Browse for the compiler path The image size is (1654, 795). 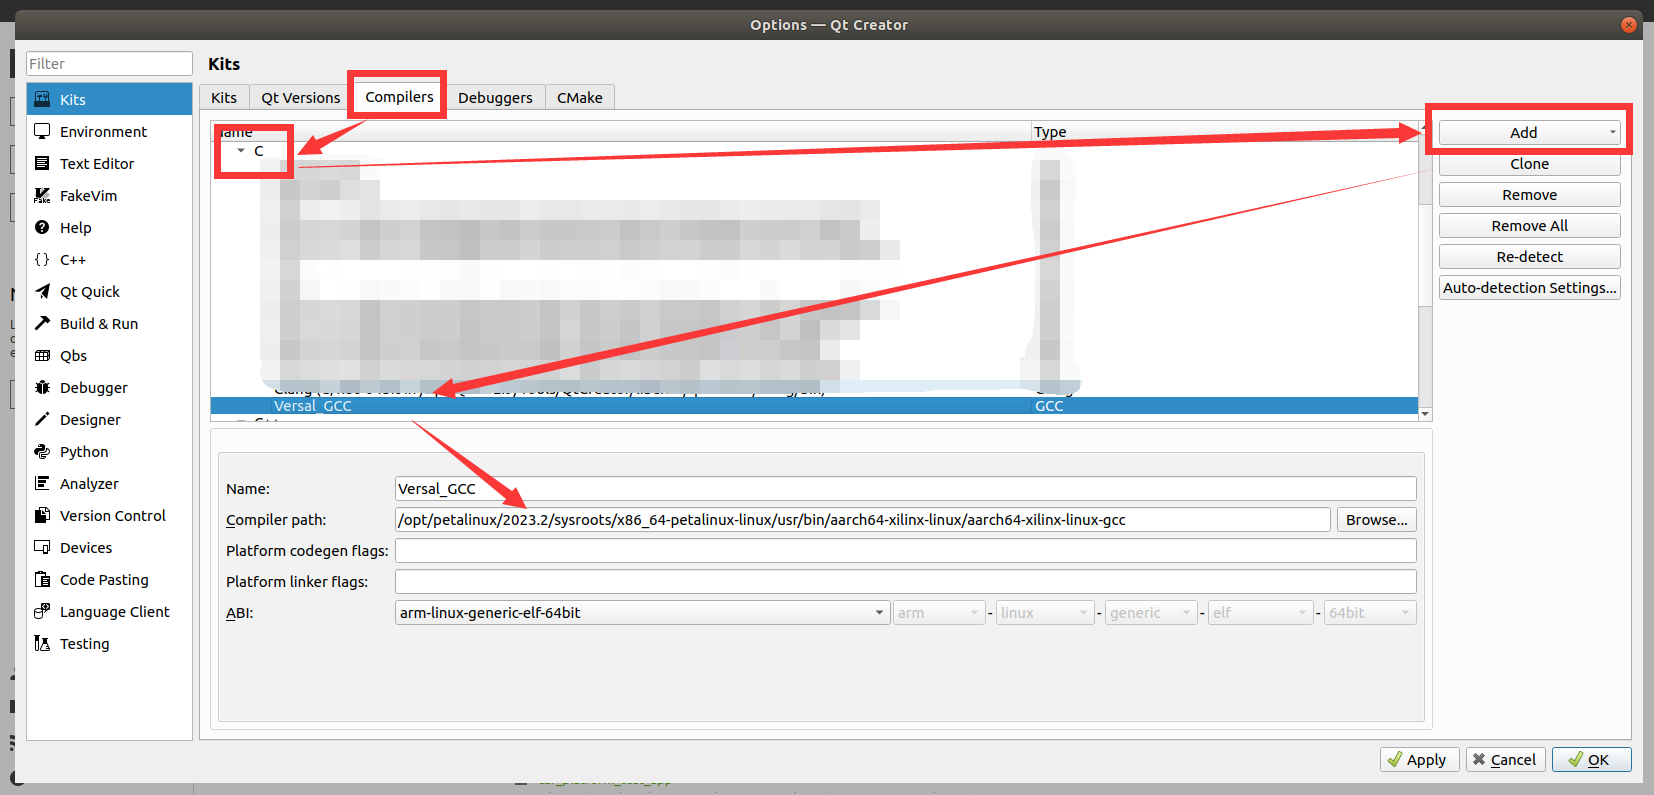click(1376, 520)
